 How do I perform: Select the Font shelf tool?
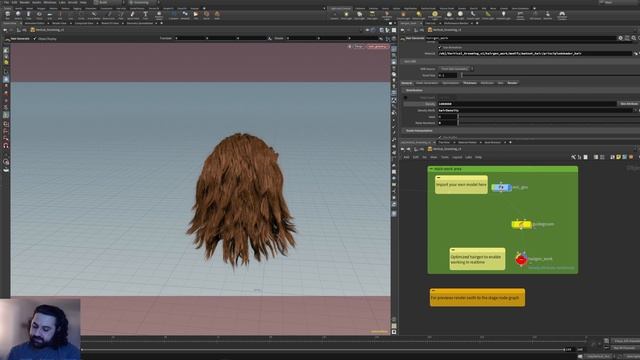click(145, 15)
